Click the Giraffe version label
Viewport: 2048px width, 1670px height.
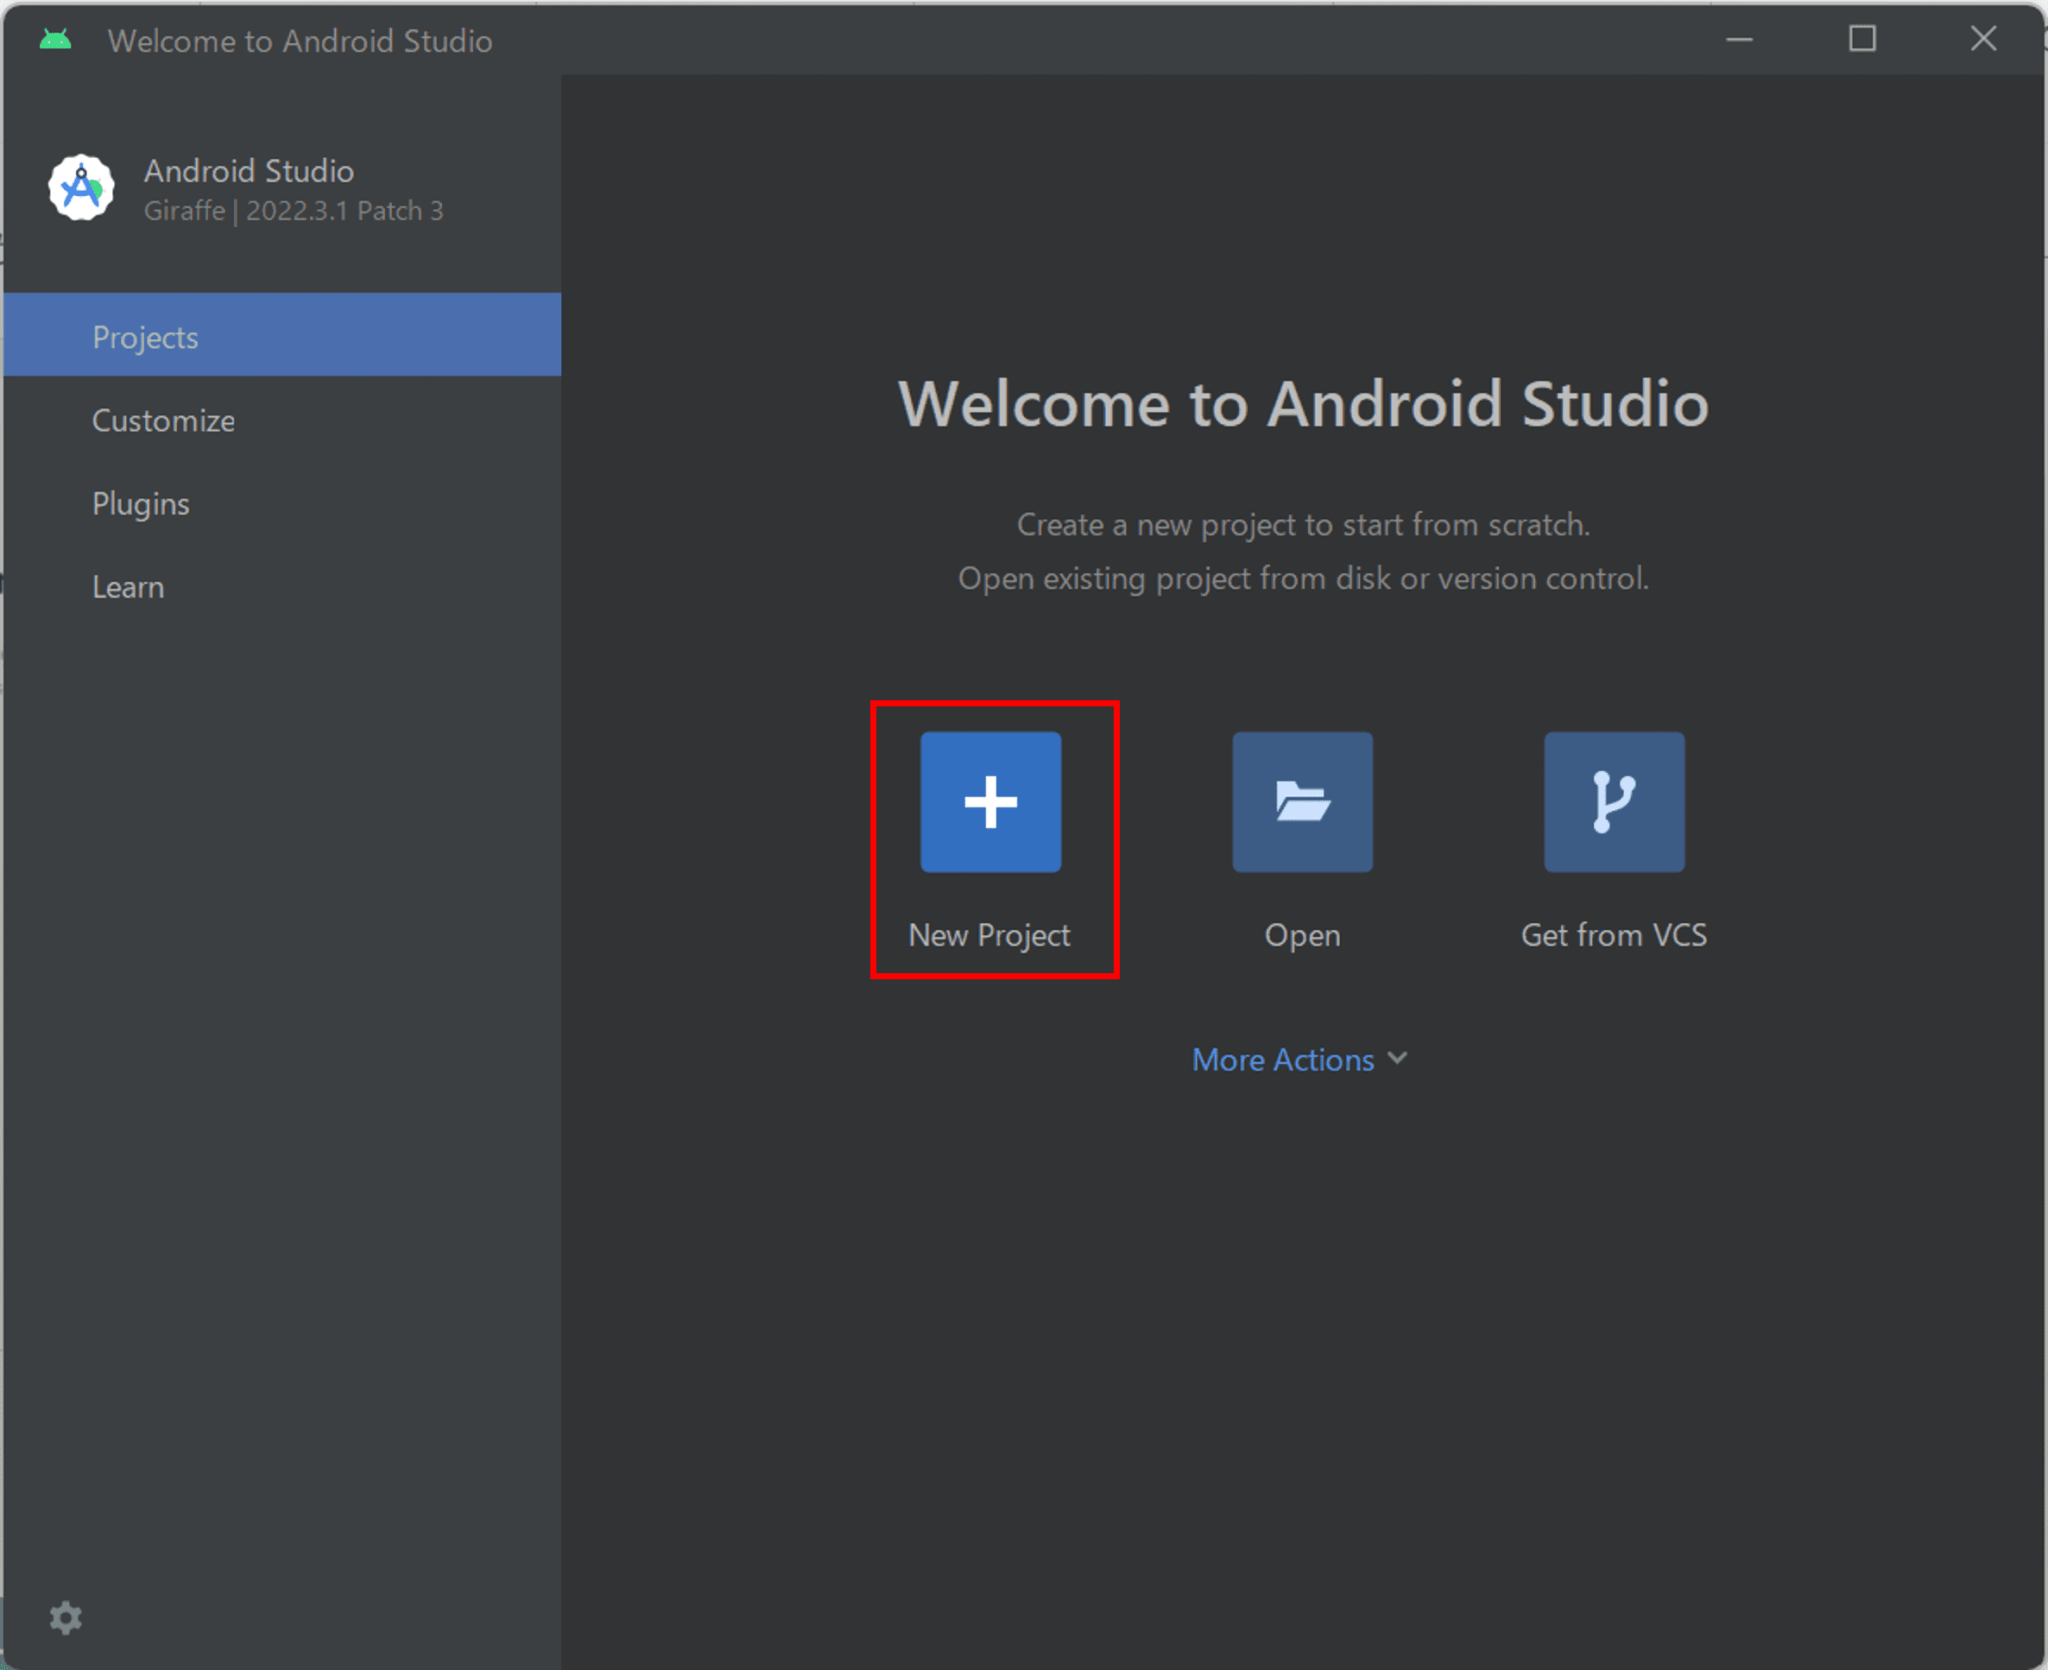(x=294, y=211)
